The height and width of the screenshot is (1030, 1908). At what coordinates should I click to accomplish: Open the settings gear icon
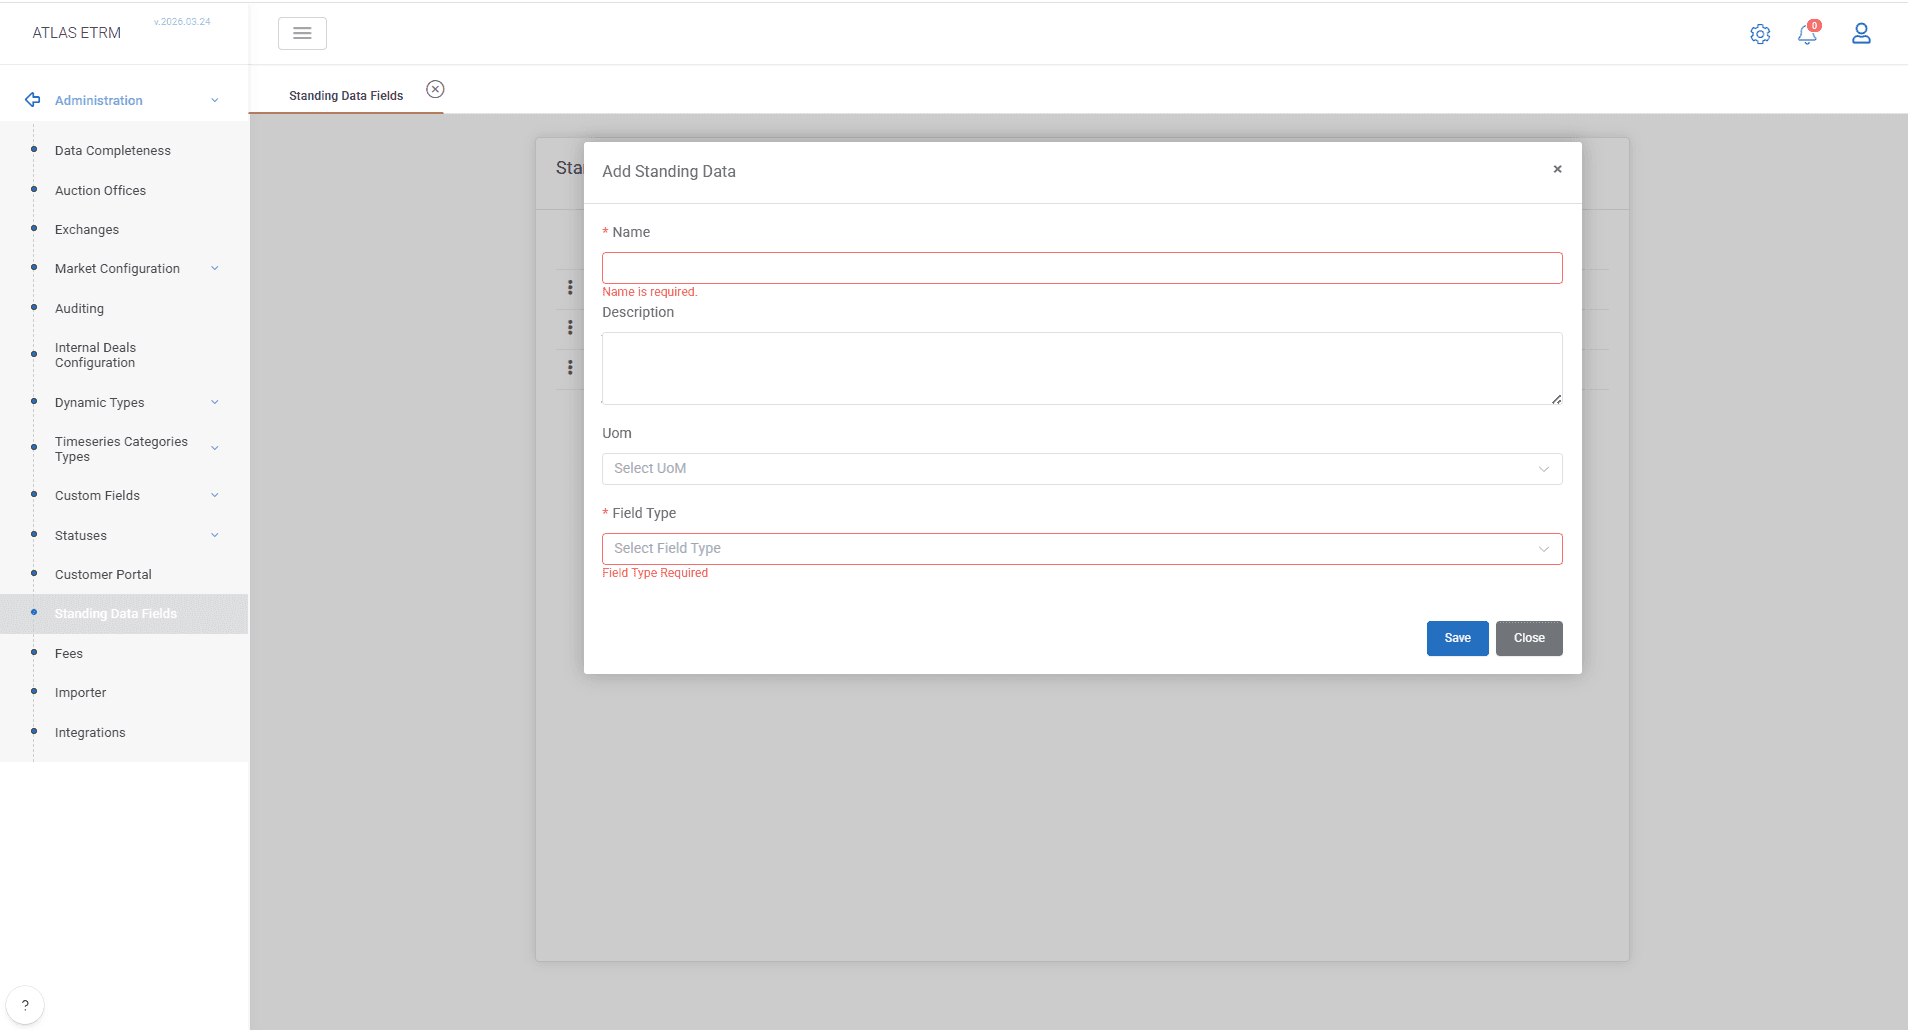coord(1760,34)
